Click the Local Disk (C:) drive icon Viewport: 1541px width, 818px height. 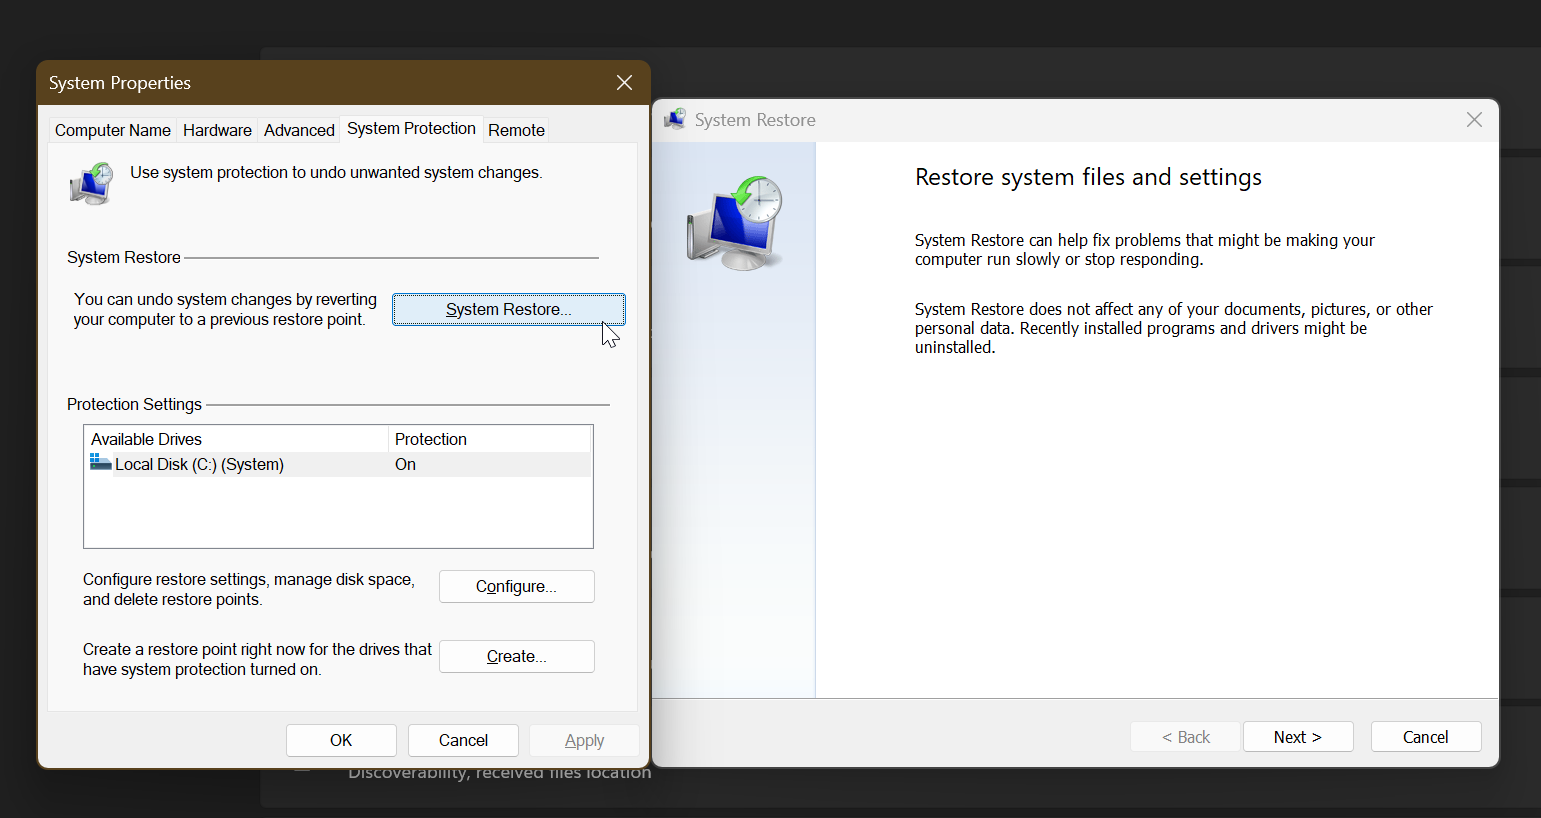(100, 462)
